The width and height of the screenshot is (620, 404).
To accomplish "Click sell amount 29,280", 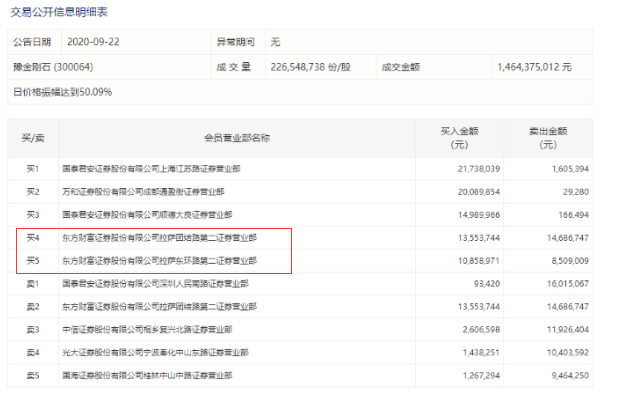I will 576,192.
